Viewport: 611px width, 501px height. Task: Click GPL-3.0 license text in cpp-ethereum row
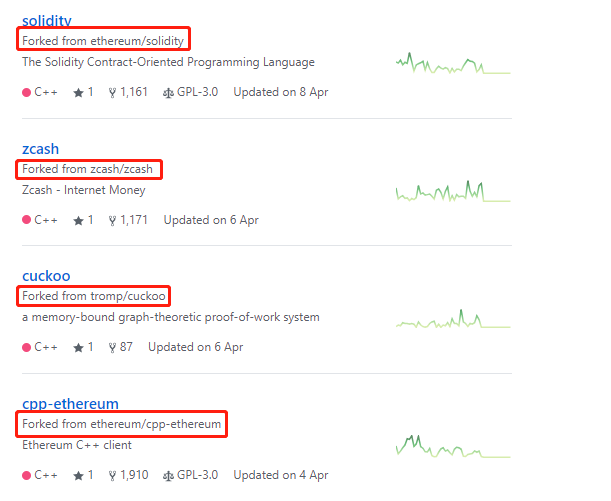[x=198, y=475]
